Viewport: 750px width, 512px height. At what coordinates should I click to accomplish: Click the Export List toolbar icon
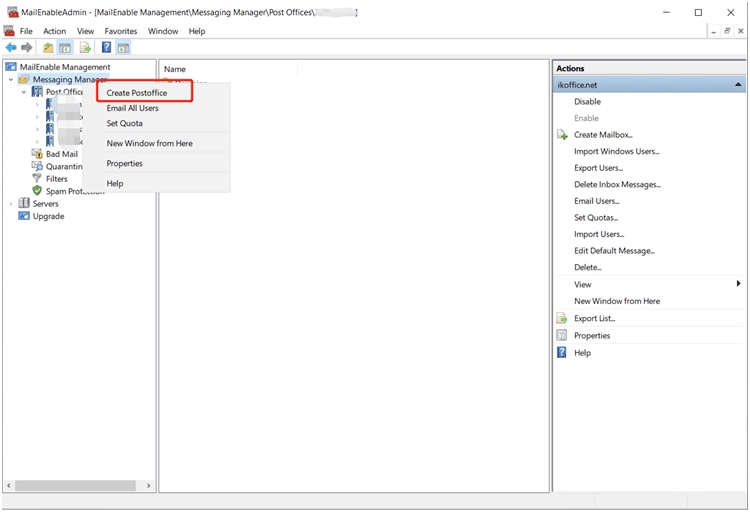(86, 47)
